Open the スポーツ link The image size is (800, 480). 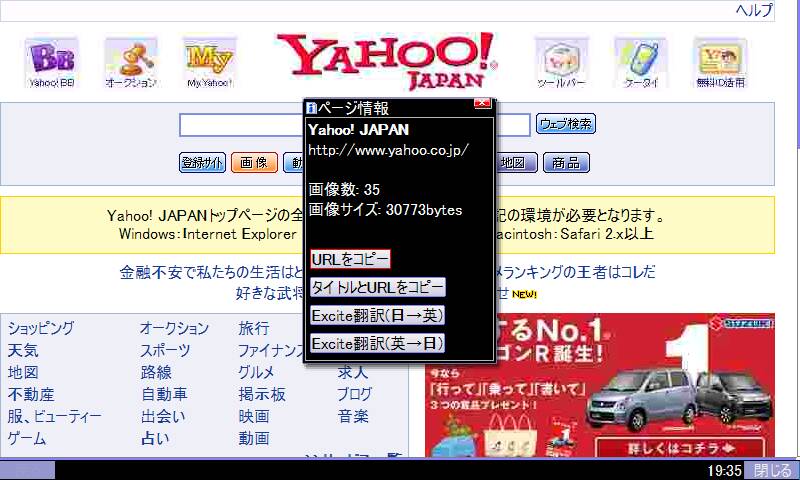point(165,350)
